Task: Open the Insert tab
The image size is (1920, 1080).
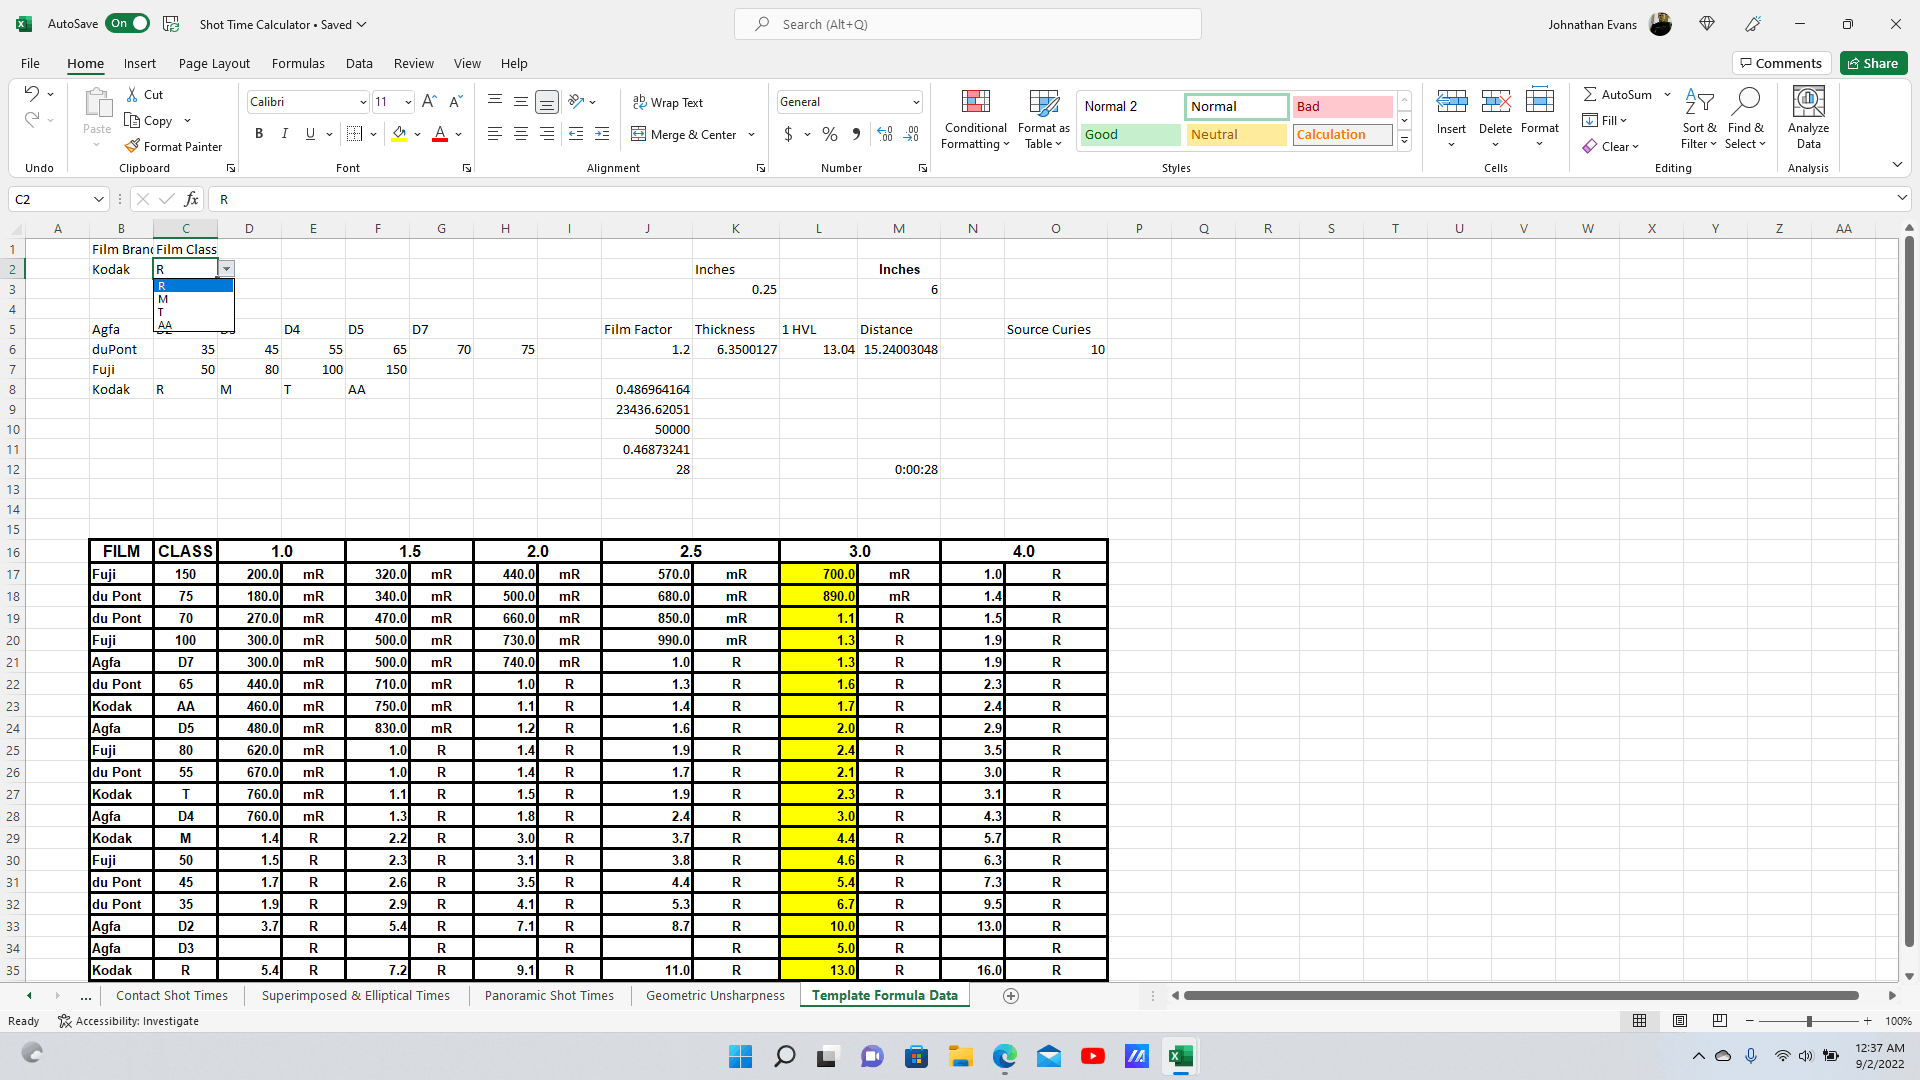Action: coord(140,63)
